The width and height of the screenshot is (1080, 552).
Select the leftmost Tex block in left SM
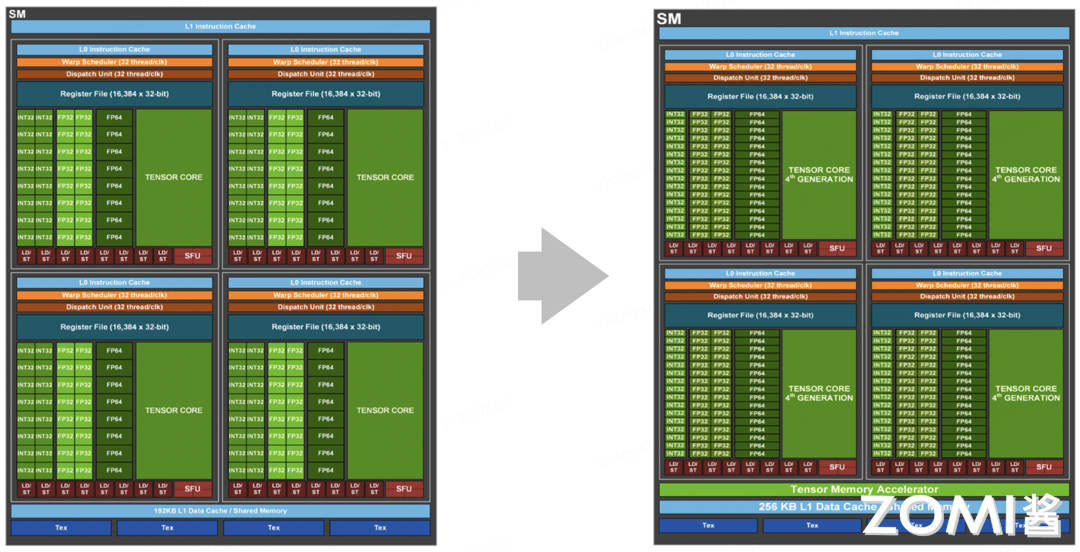(x=61, y=528)
